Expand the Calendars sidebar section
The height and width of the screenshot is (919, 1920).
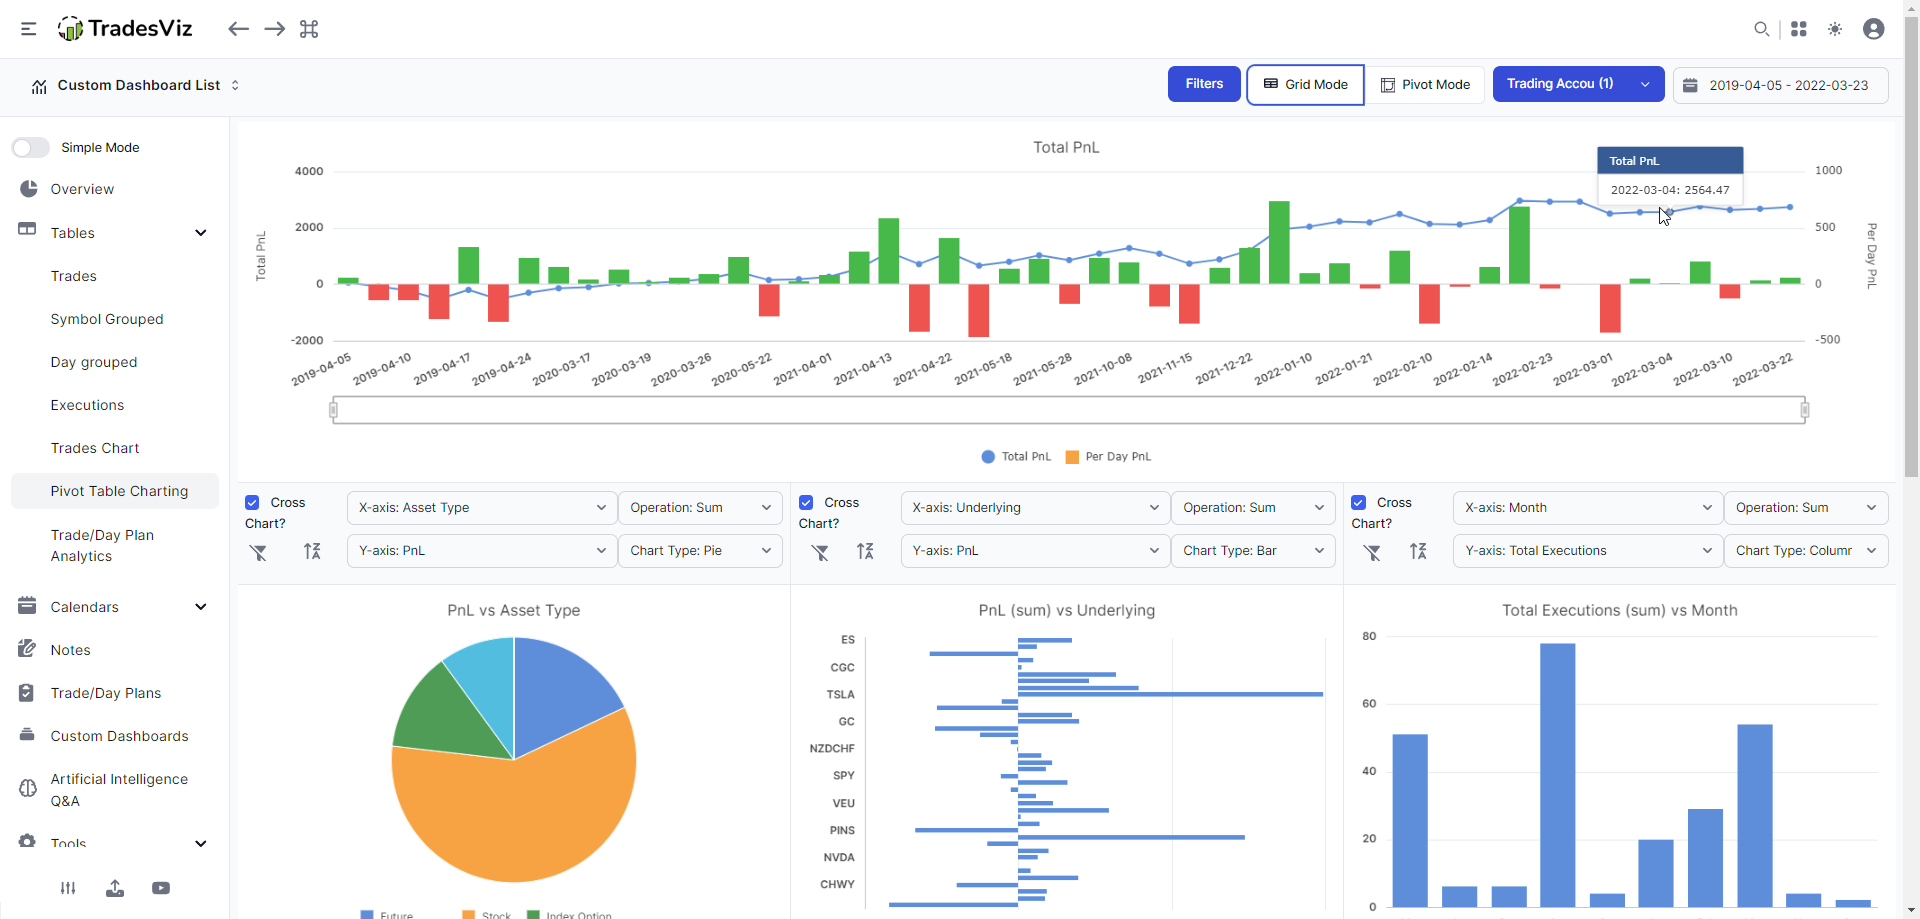click(201, 607)
